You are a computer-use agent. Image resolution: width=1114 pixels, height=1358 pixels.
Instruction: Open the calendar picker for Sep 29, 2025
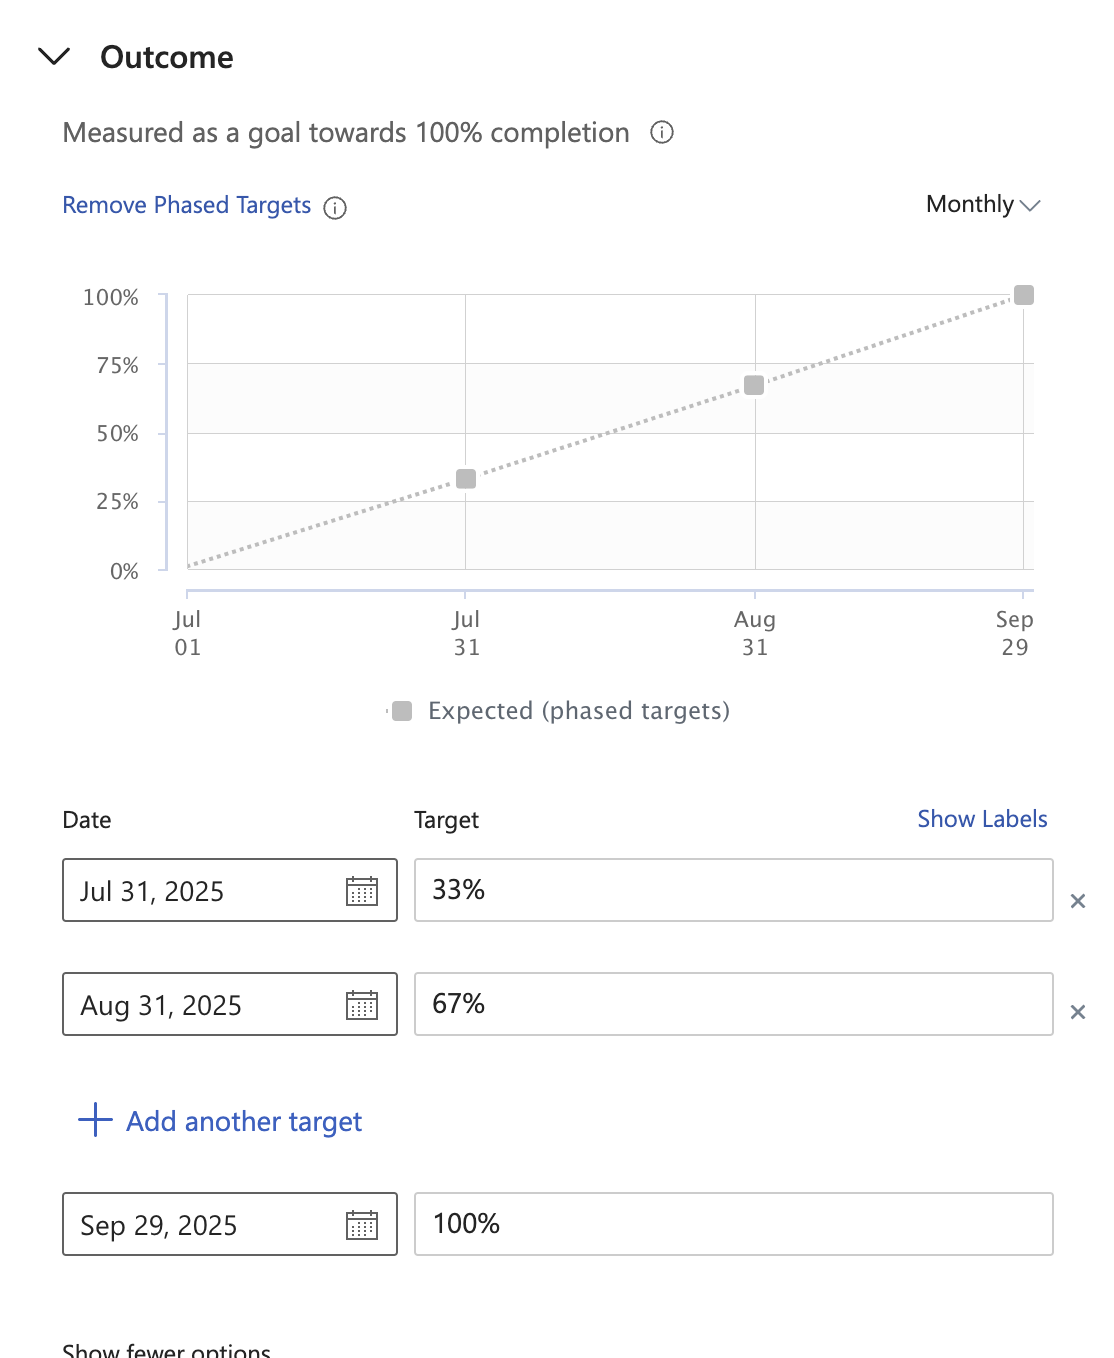(x=364, y=1224)
